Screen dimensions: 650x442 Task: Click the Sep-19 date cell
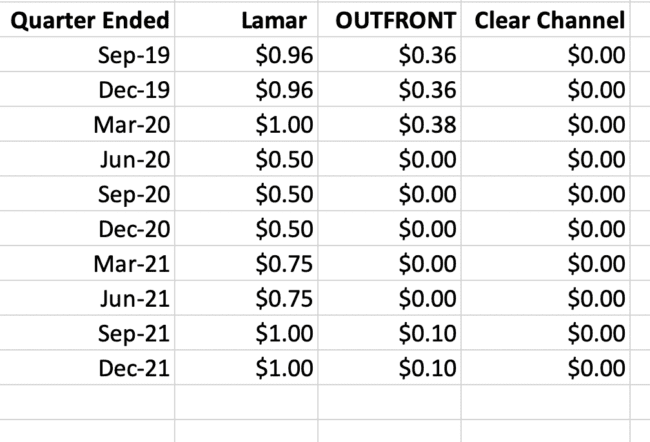point(134,55)
